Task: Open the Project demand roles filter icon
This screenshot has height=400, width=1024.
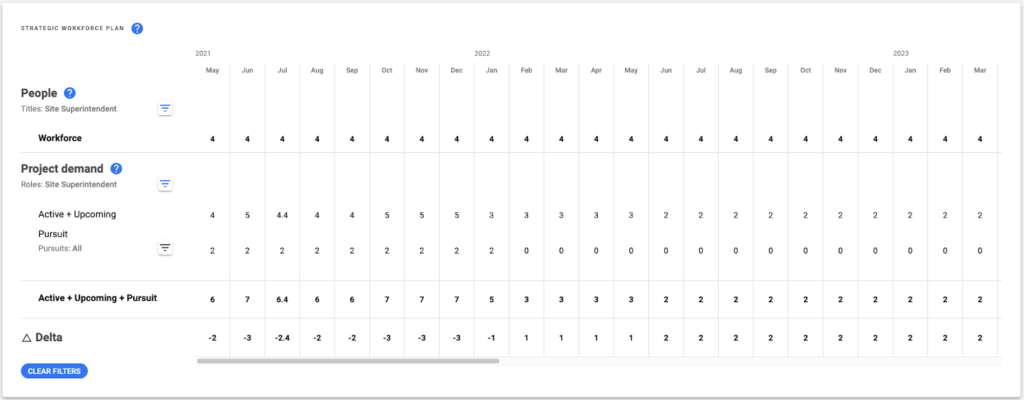Action: coord(165,184)
